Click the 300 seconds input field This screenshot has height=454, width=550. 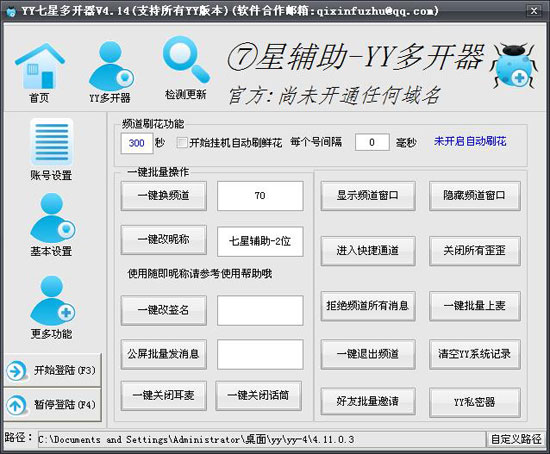point(137,143)
